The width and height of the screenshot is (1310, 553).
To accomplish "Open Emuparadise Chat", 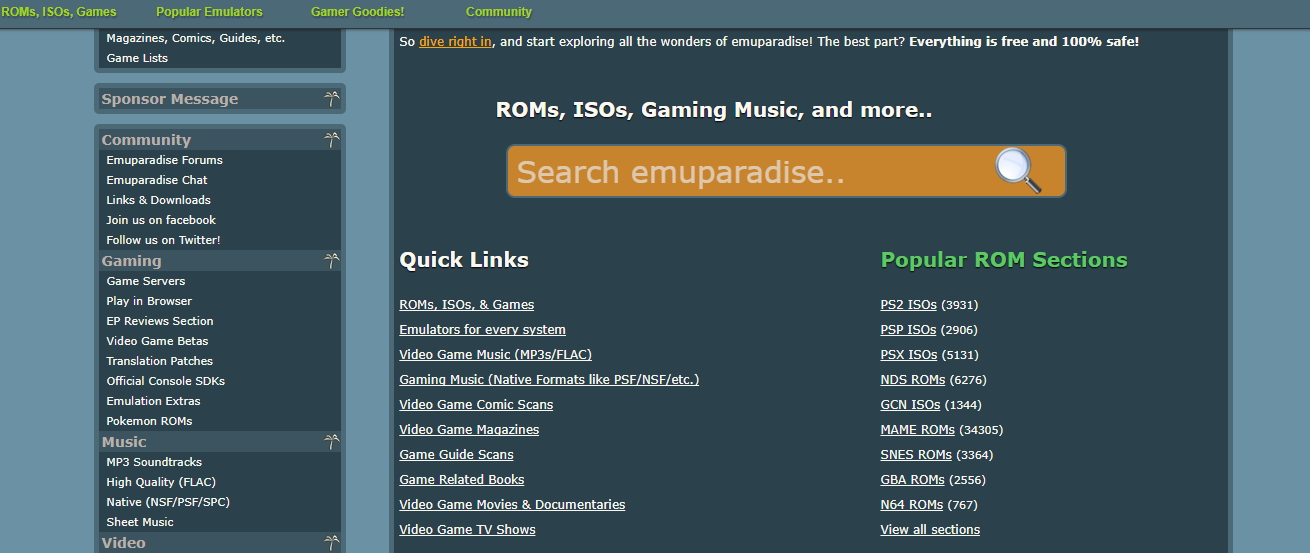I will [157, 180].
